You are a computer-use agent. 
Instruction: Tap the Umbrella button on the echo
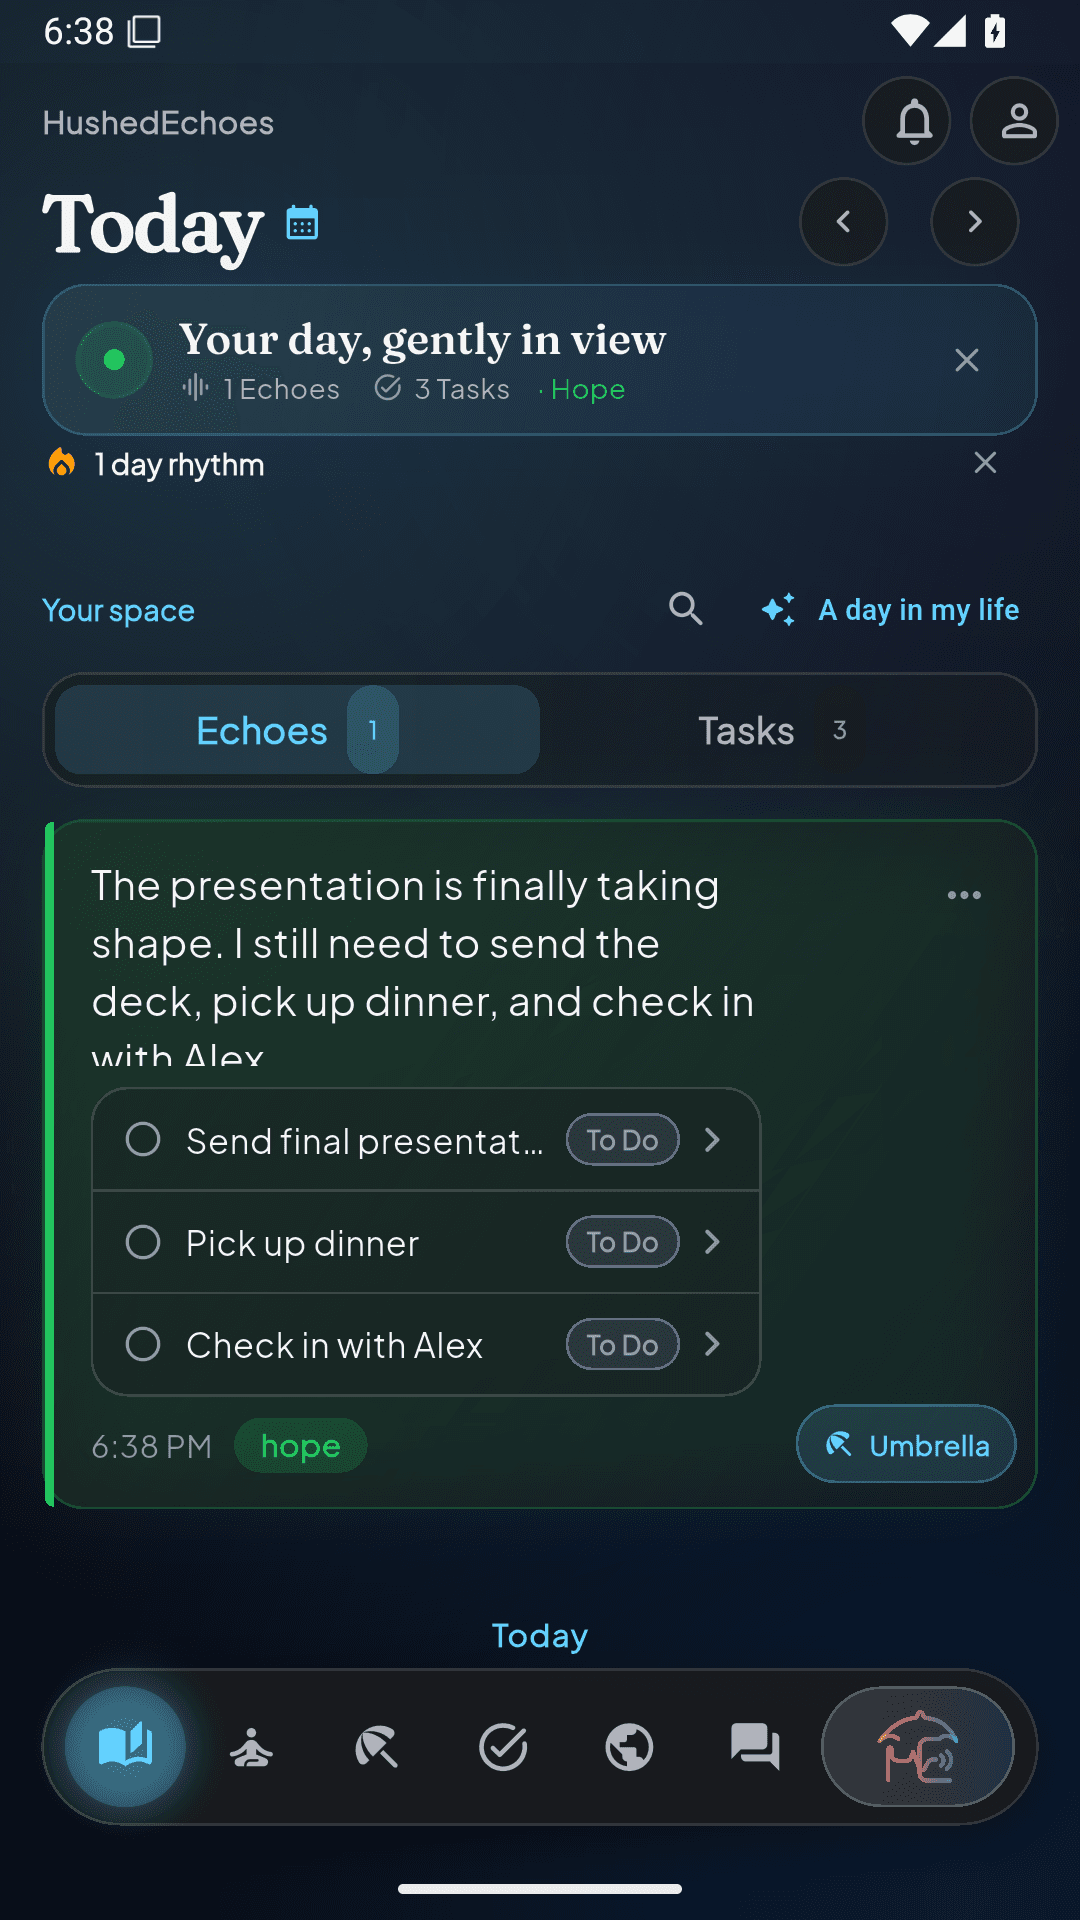click(x=906, y=1444)
